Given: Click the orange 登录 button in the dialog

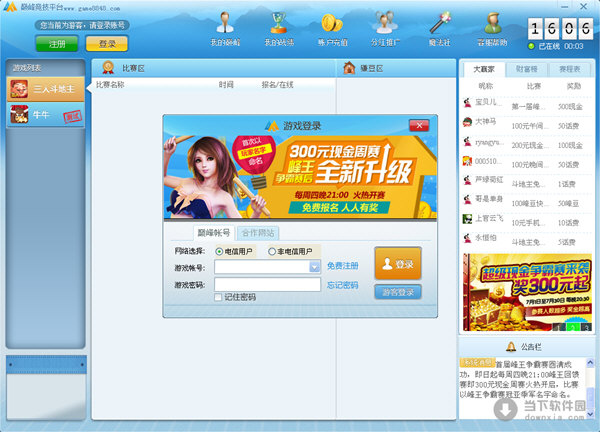Looking at the screenshot, I should (x=397, y=264).
